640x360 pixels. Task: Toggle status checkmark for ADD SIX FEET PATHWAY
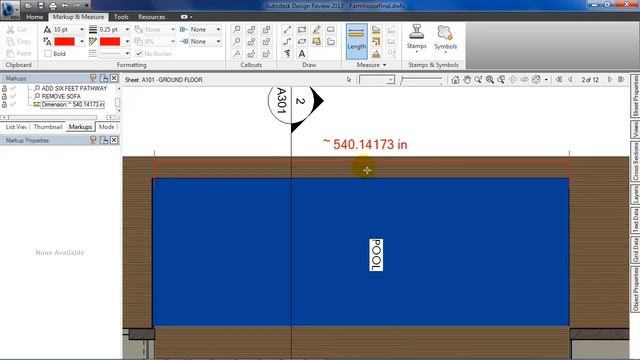(x=13, y=88)
